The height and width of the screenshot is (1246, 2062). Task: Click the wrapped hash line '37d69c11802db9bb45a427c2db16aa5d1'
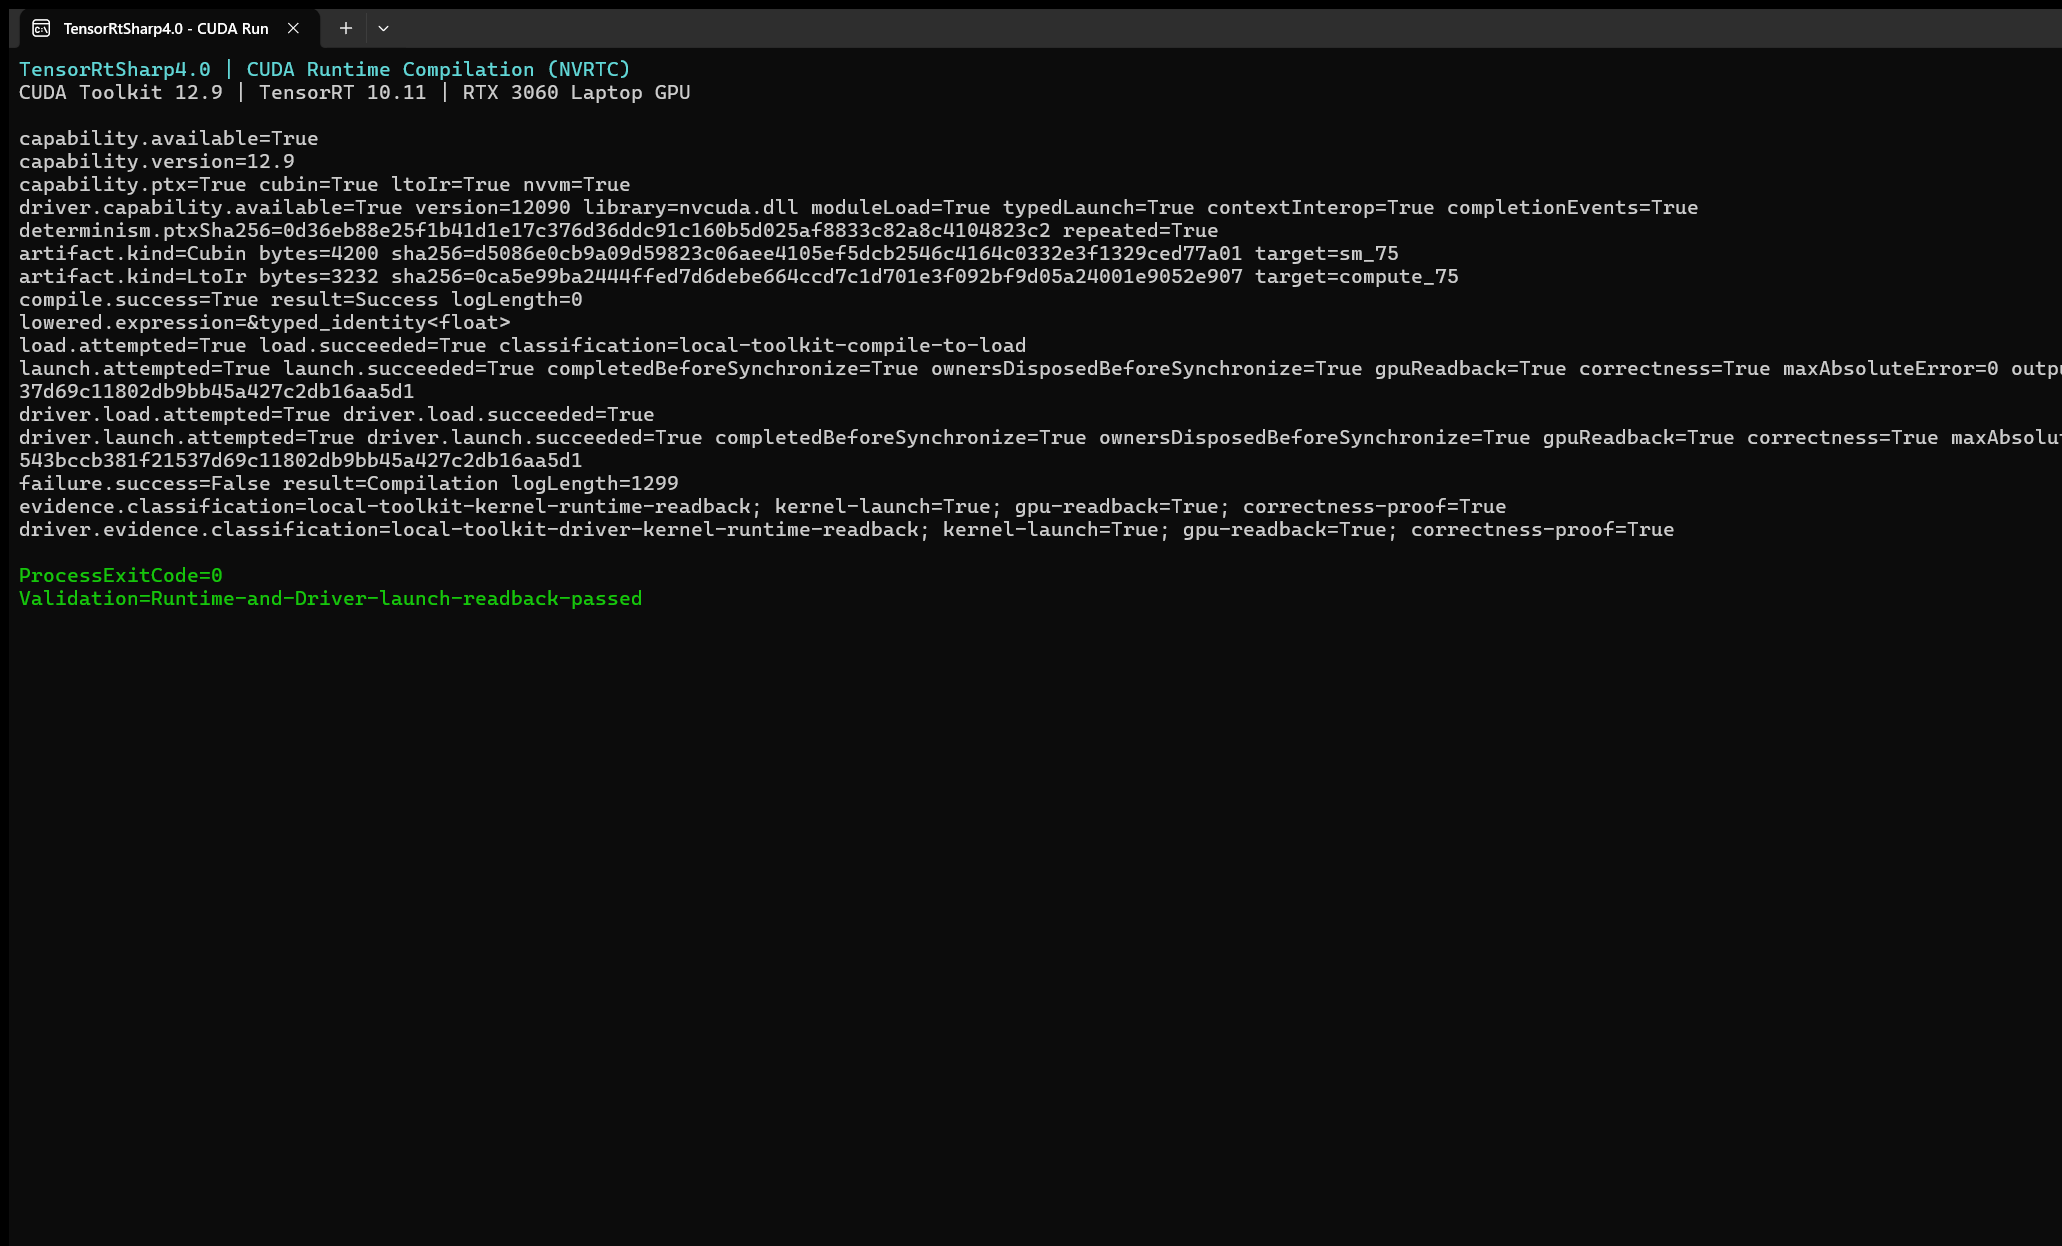tap(217, 391)
